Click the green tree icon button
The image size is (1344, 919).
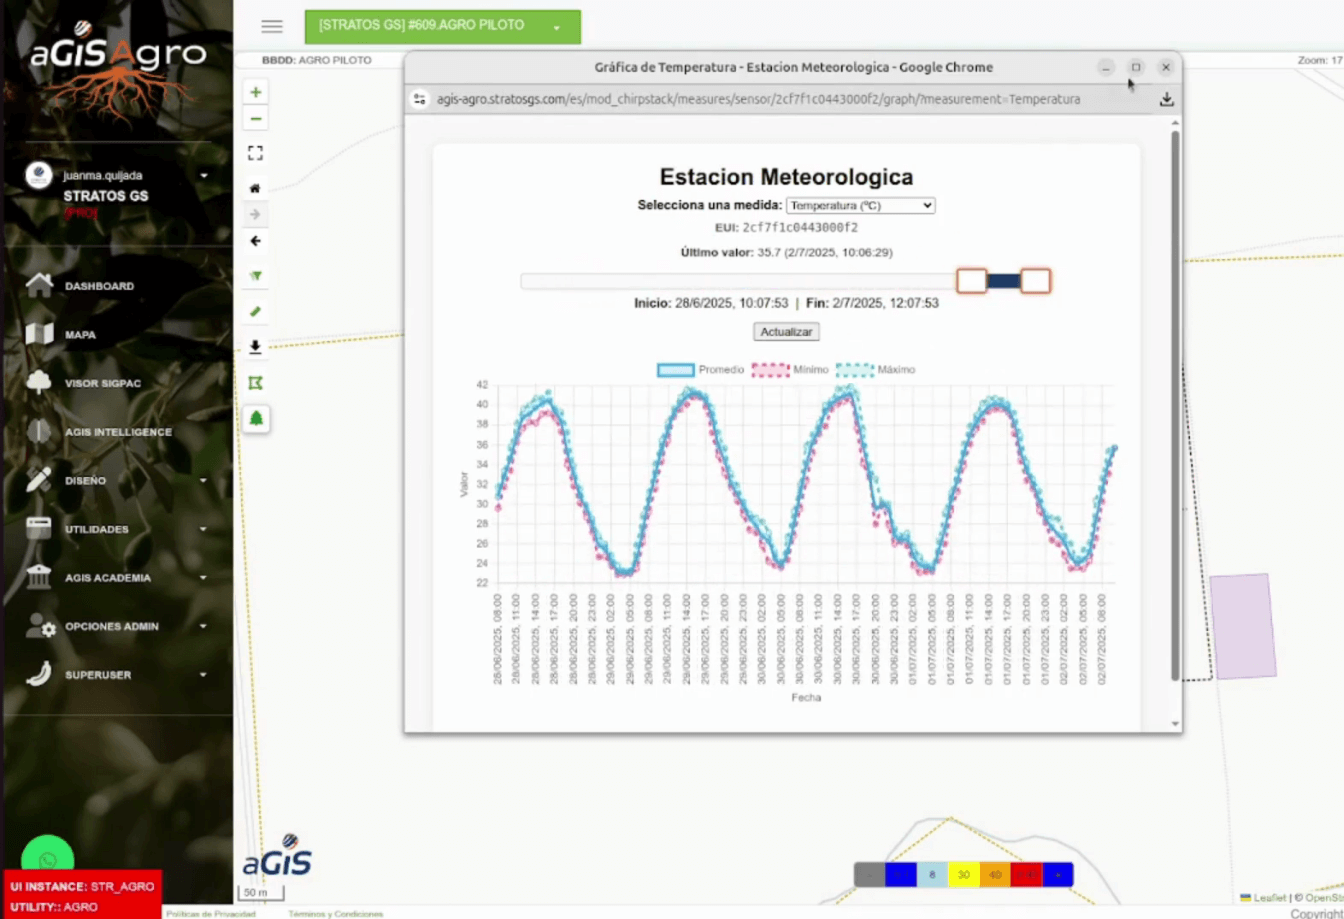pyautogui.click(x=256, y=419)
